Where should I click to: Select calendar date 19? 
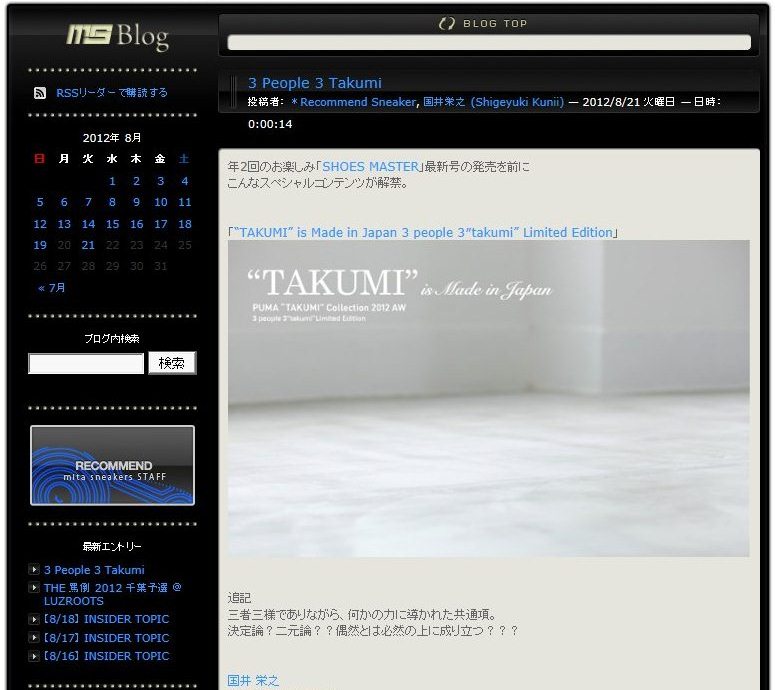tap(40, 245)
